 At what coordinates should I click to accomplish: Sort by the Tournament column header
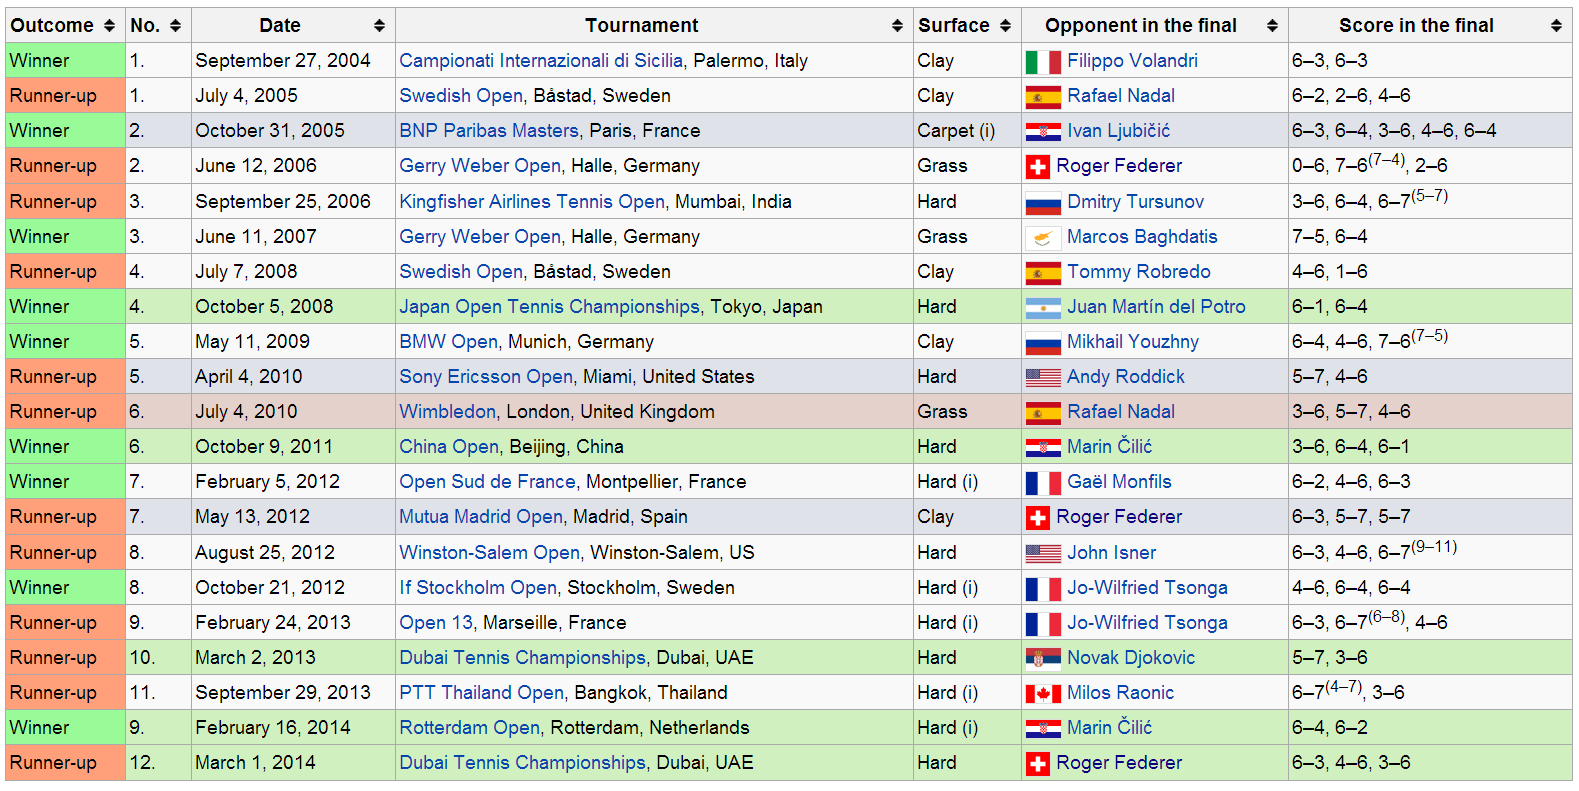pyautogui.click(x=897, y=26)
